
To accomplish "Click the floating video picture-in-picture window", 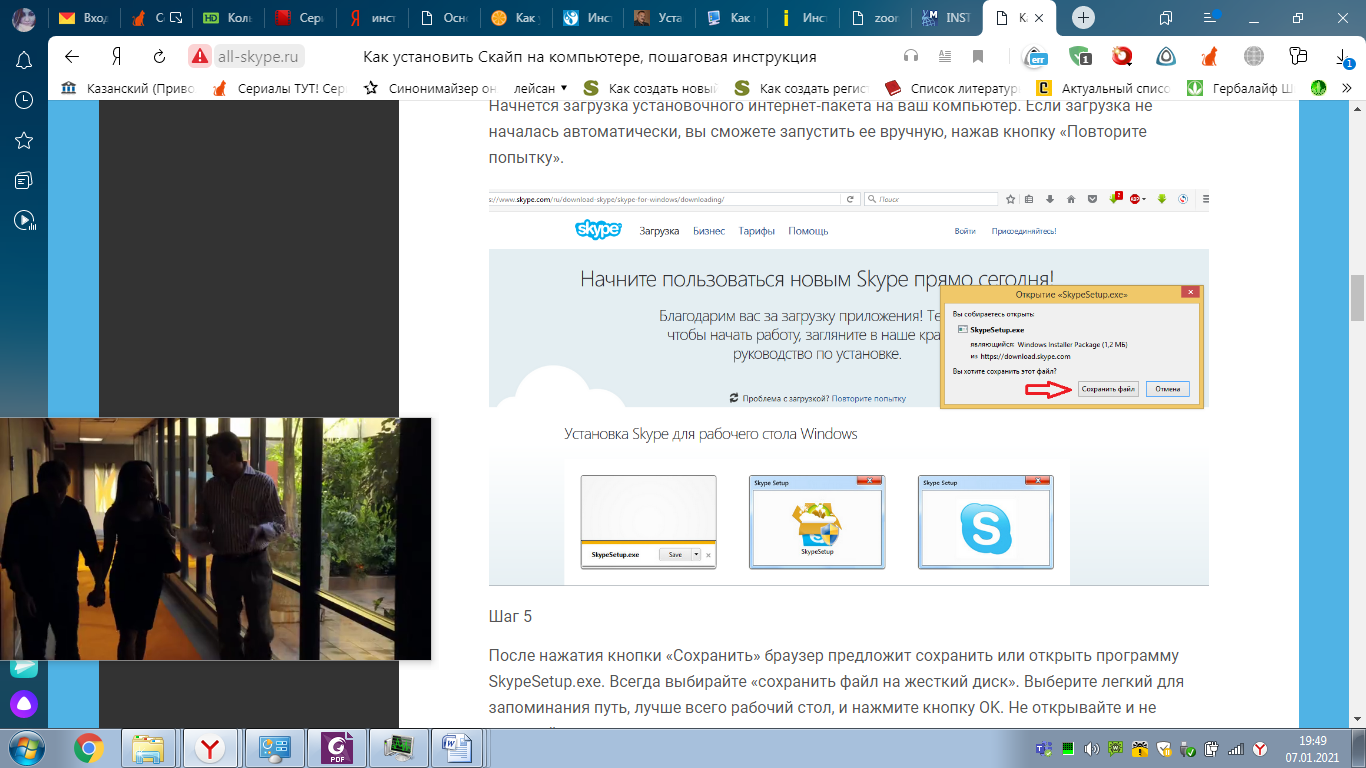I will pos(215,539).
